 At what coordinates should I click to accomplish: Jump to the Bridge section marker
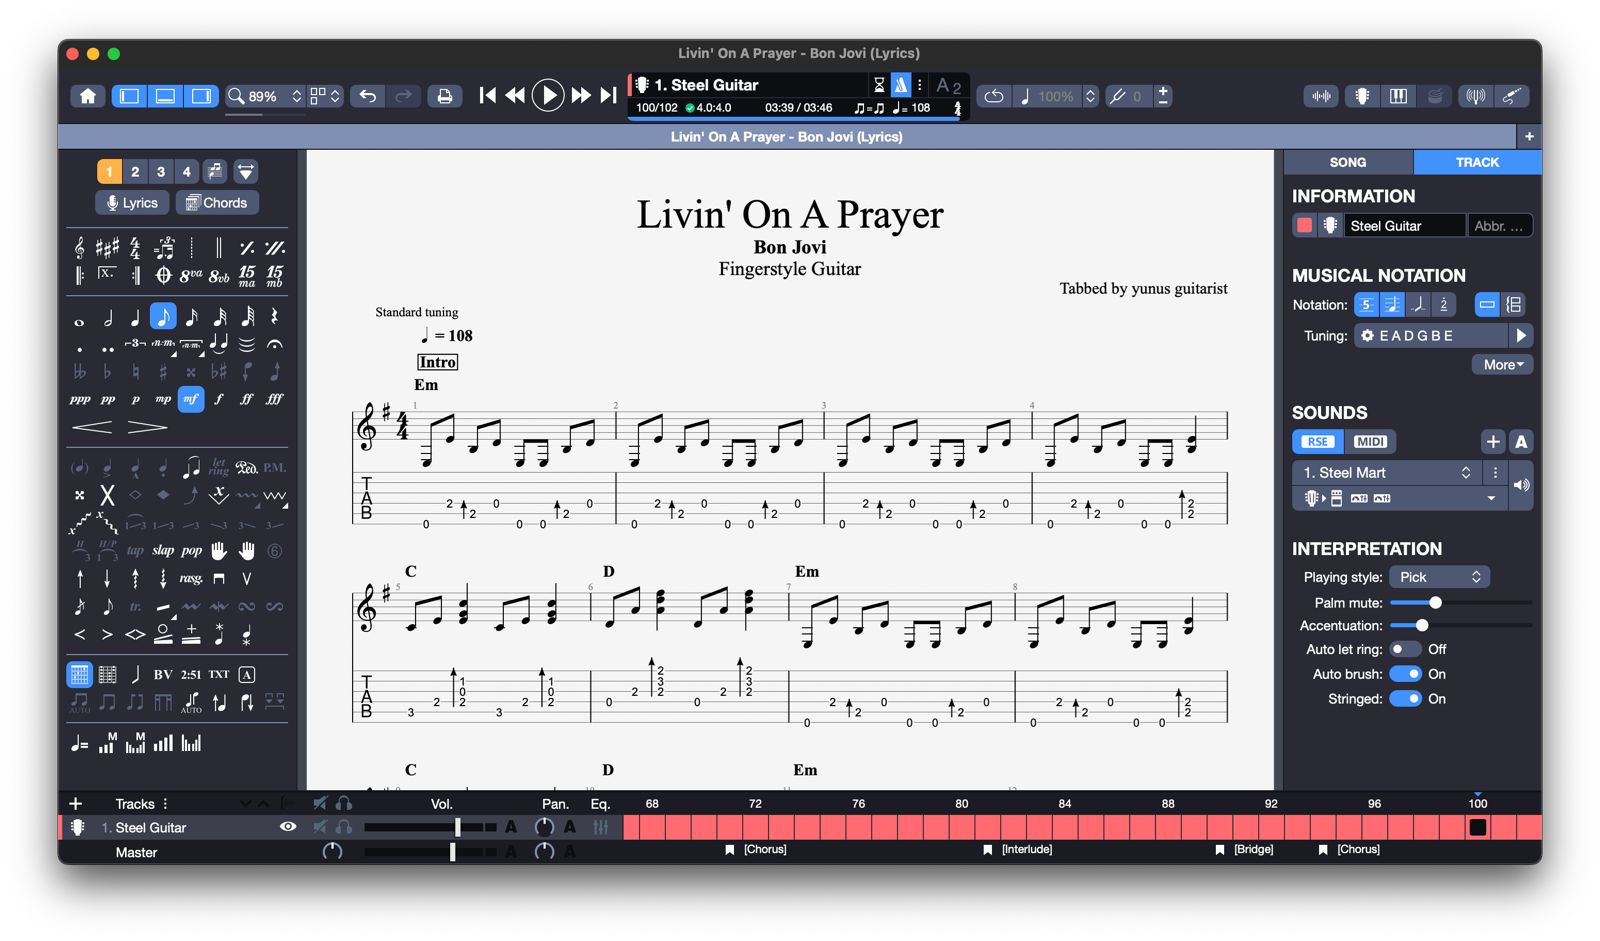[x=1244, y=849]
